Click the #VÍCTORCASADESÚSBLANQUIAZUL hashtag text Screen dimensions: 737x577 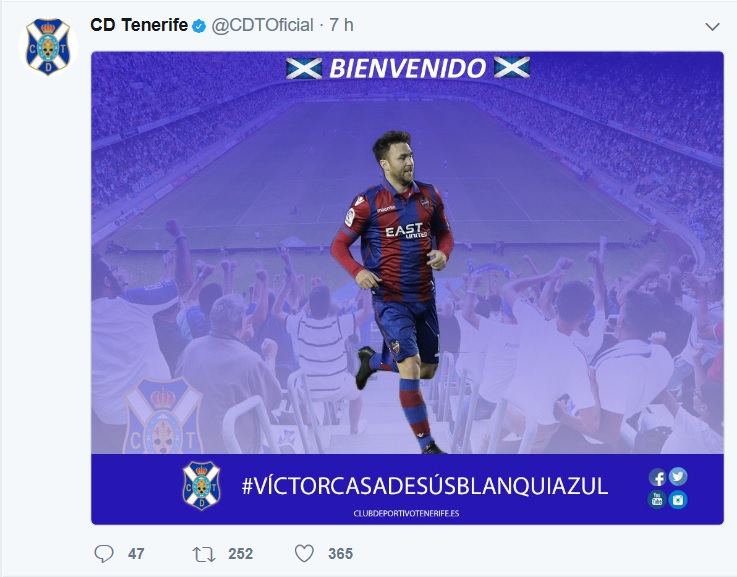click(425, 486)
